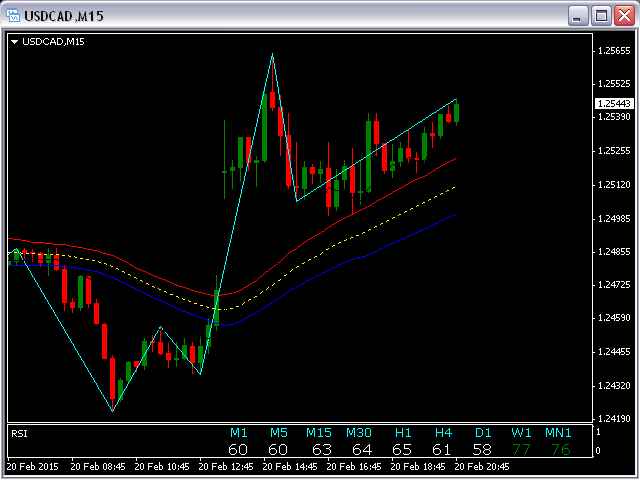640x480 pixels.
Task: Select the M5 RSI timeframe label
Action: pyautogui.click(x=279, y=433)
